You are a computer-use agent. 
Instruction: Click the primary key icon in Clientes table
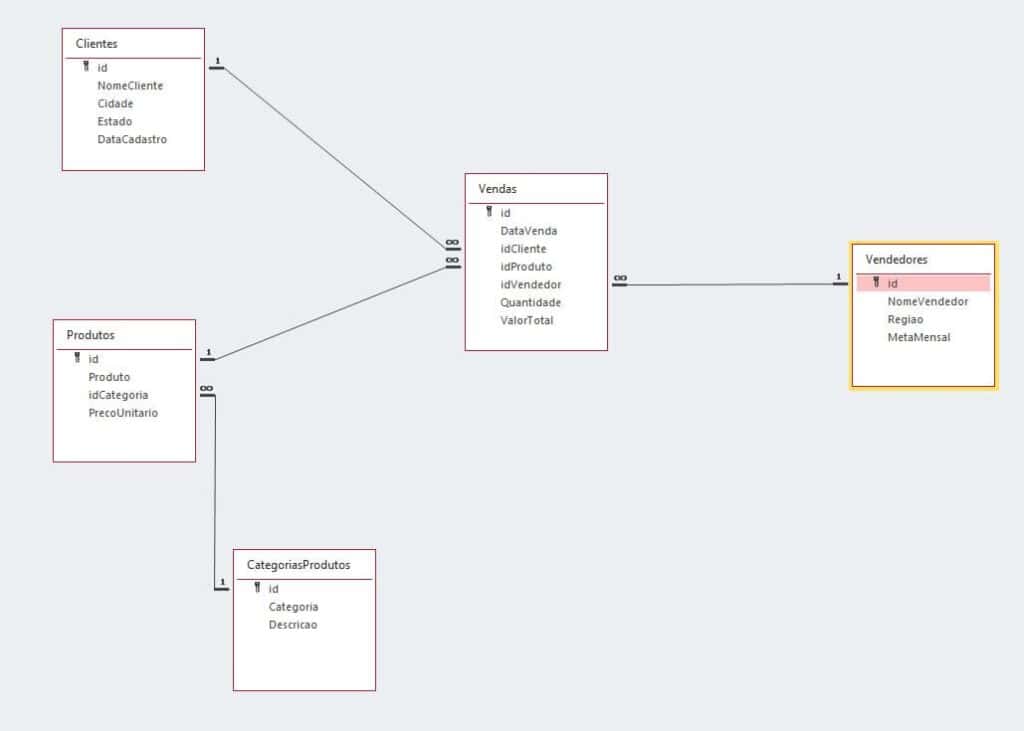pos(86,67)
